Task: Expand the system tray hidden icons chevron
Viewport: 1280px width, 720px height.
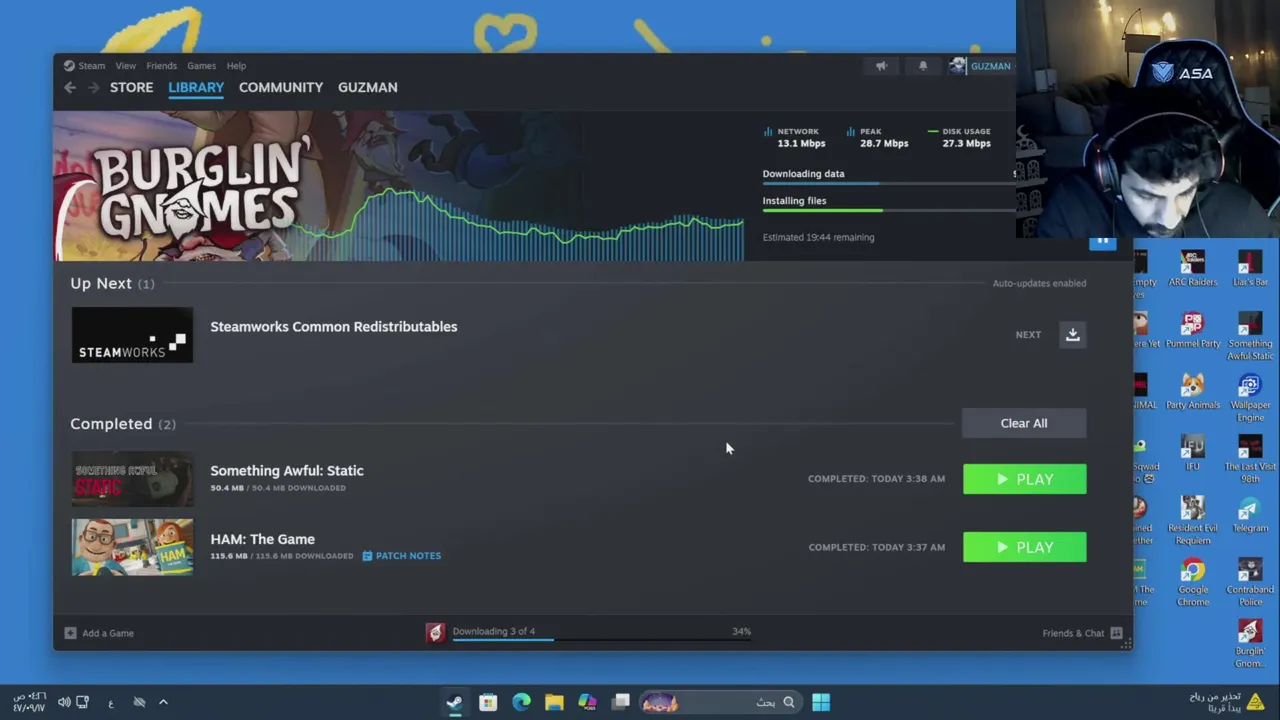Action: (163, 702)
